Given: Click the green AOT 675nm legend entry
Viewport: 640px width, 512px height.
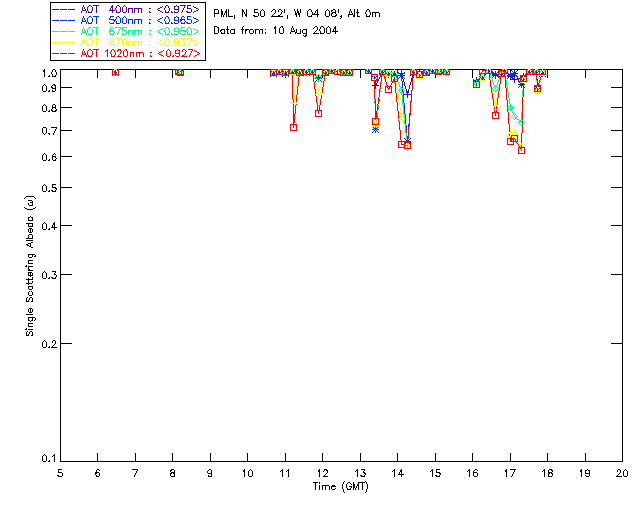Looking at the screenshot, I should [127, 31].
